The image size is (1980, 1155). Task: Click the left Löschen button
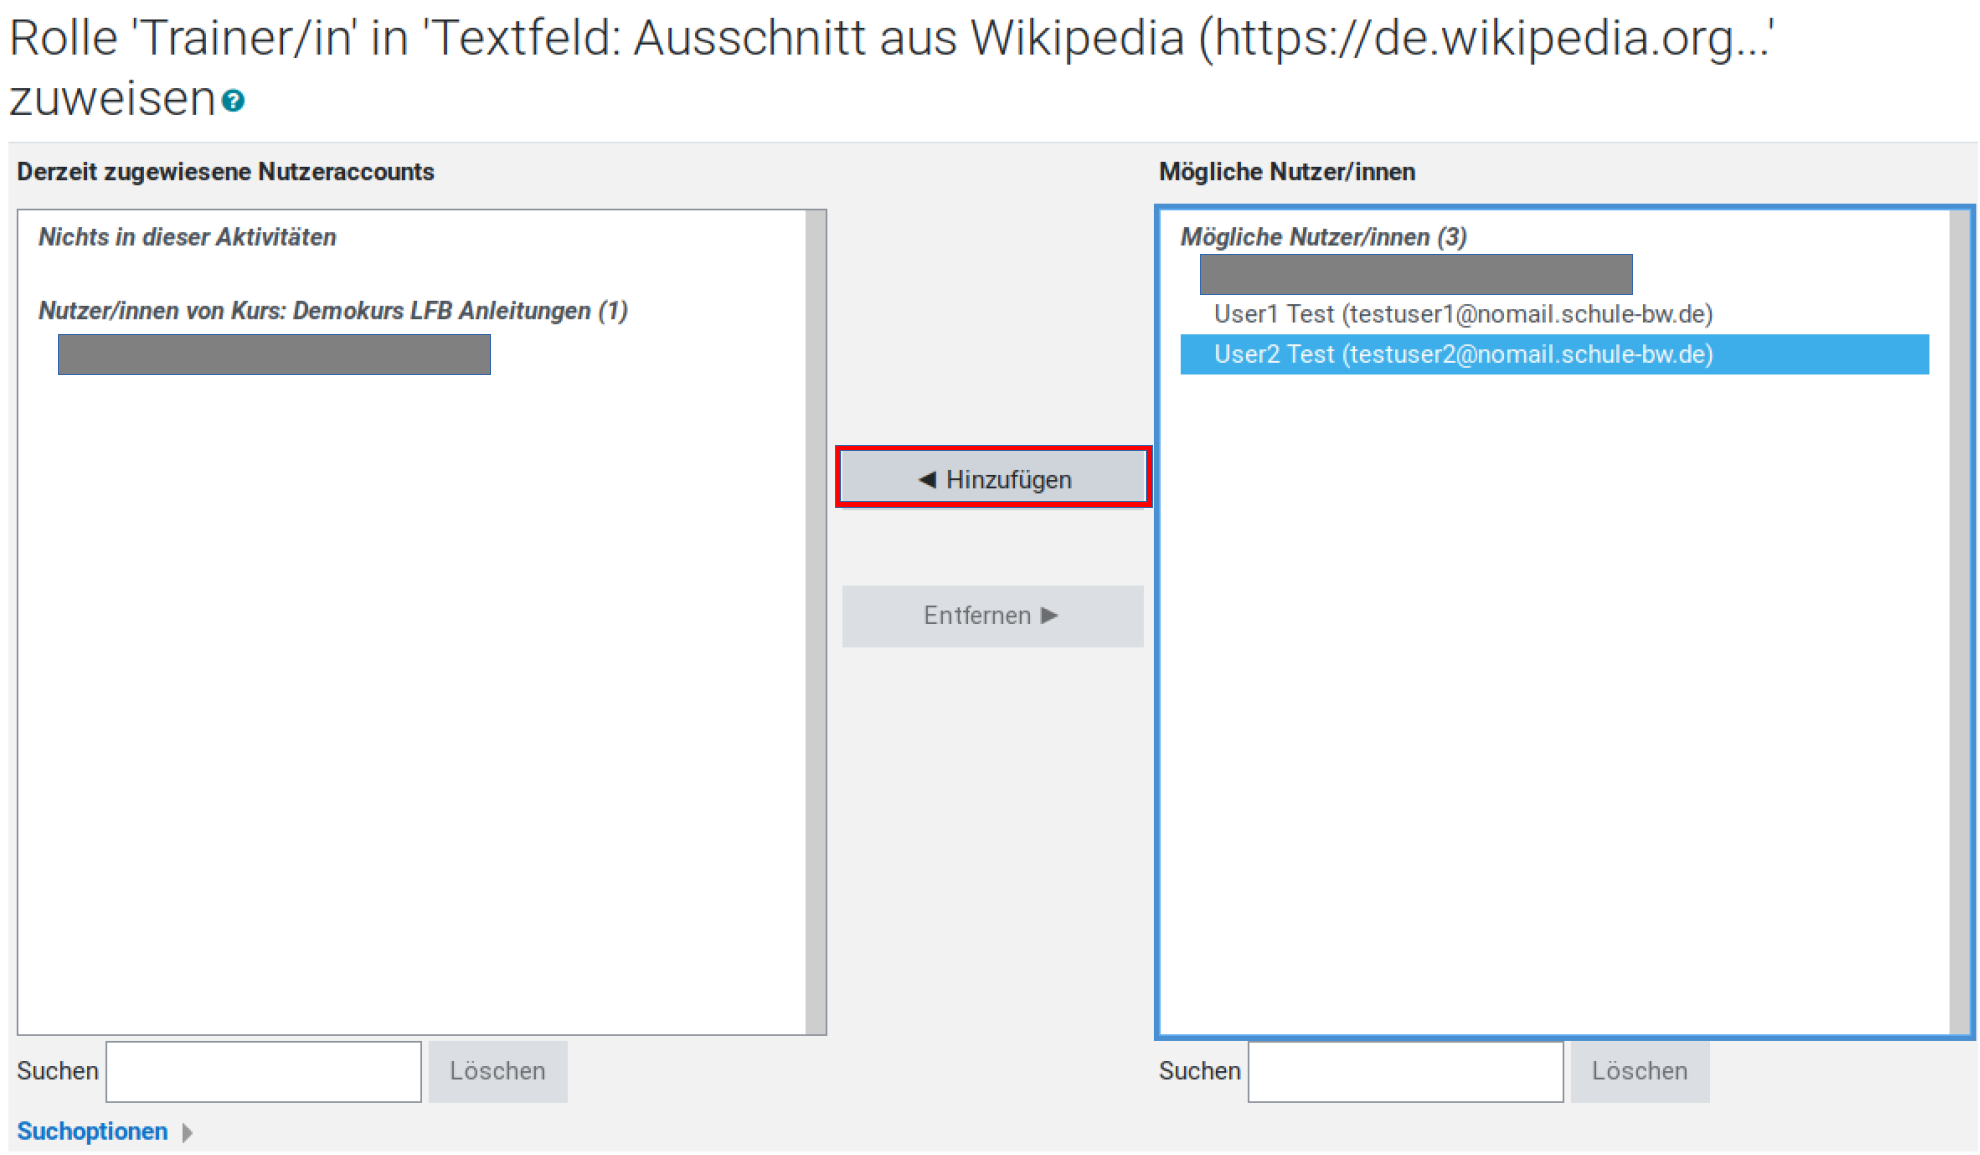[497, 1071]
